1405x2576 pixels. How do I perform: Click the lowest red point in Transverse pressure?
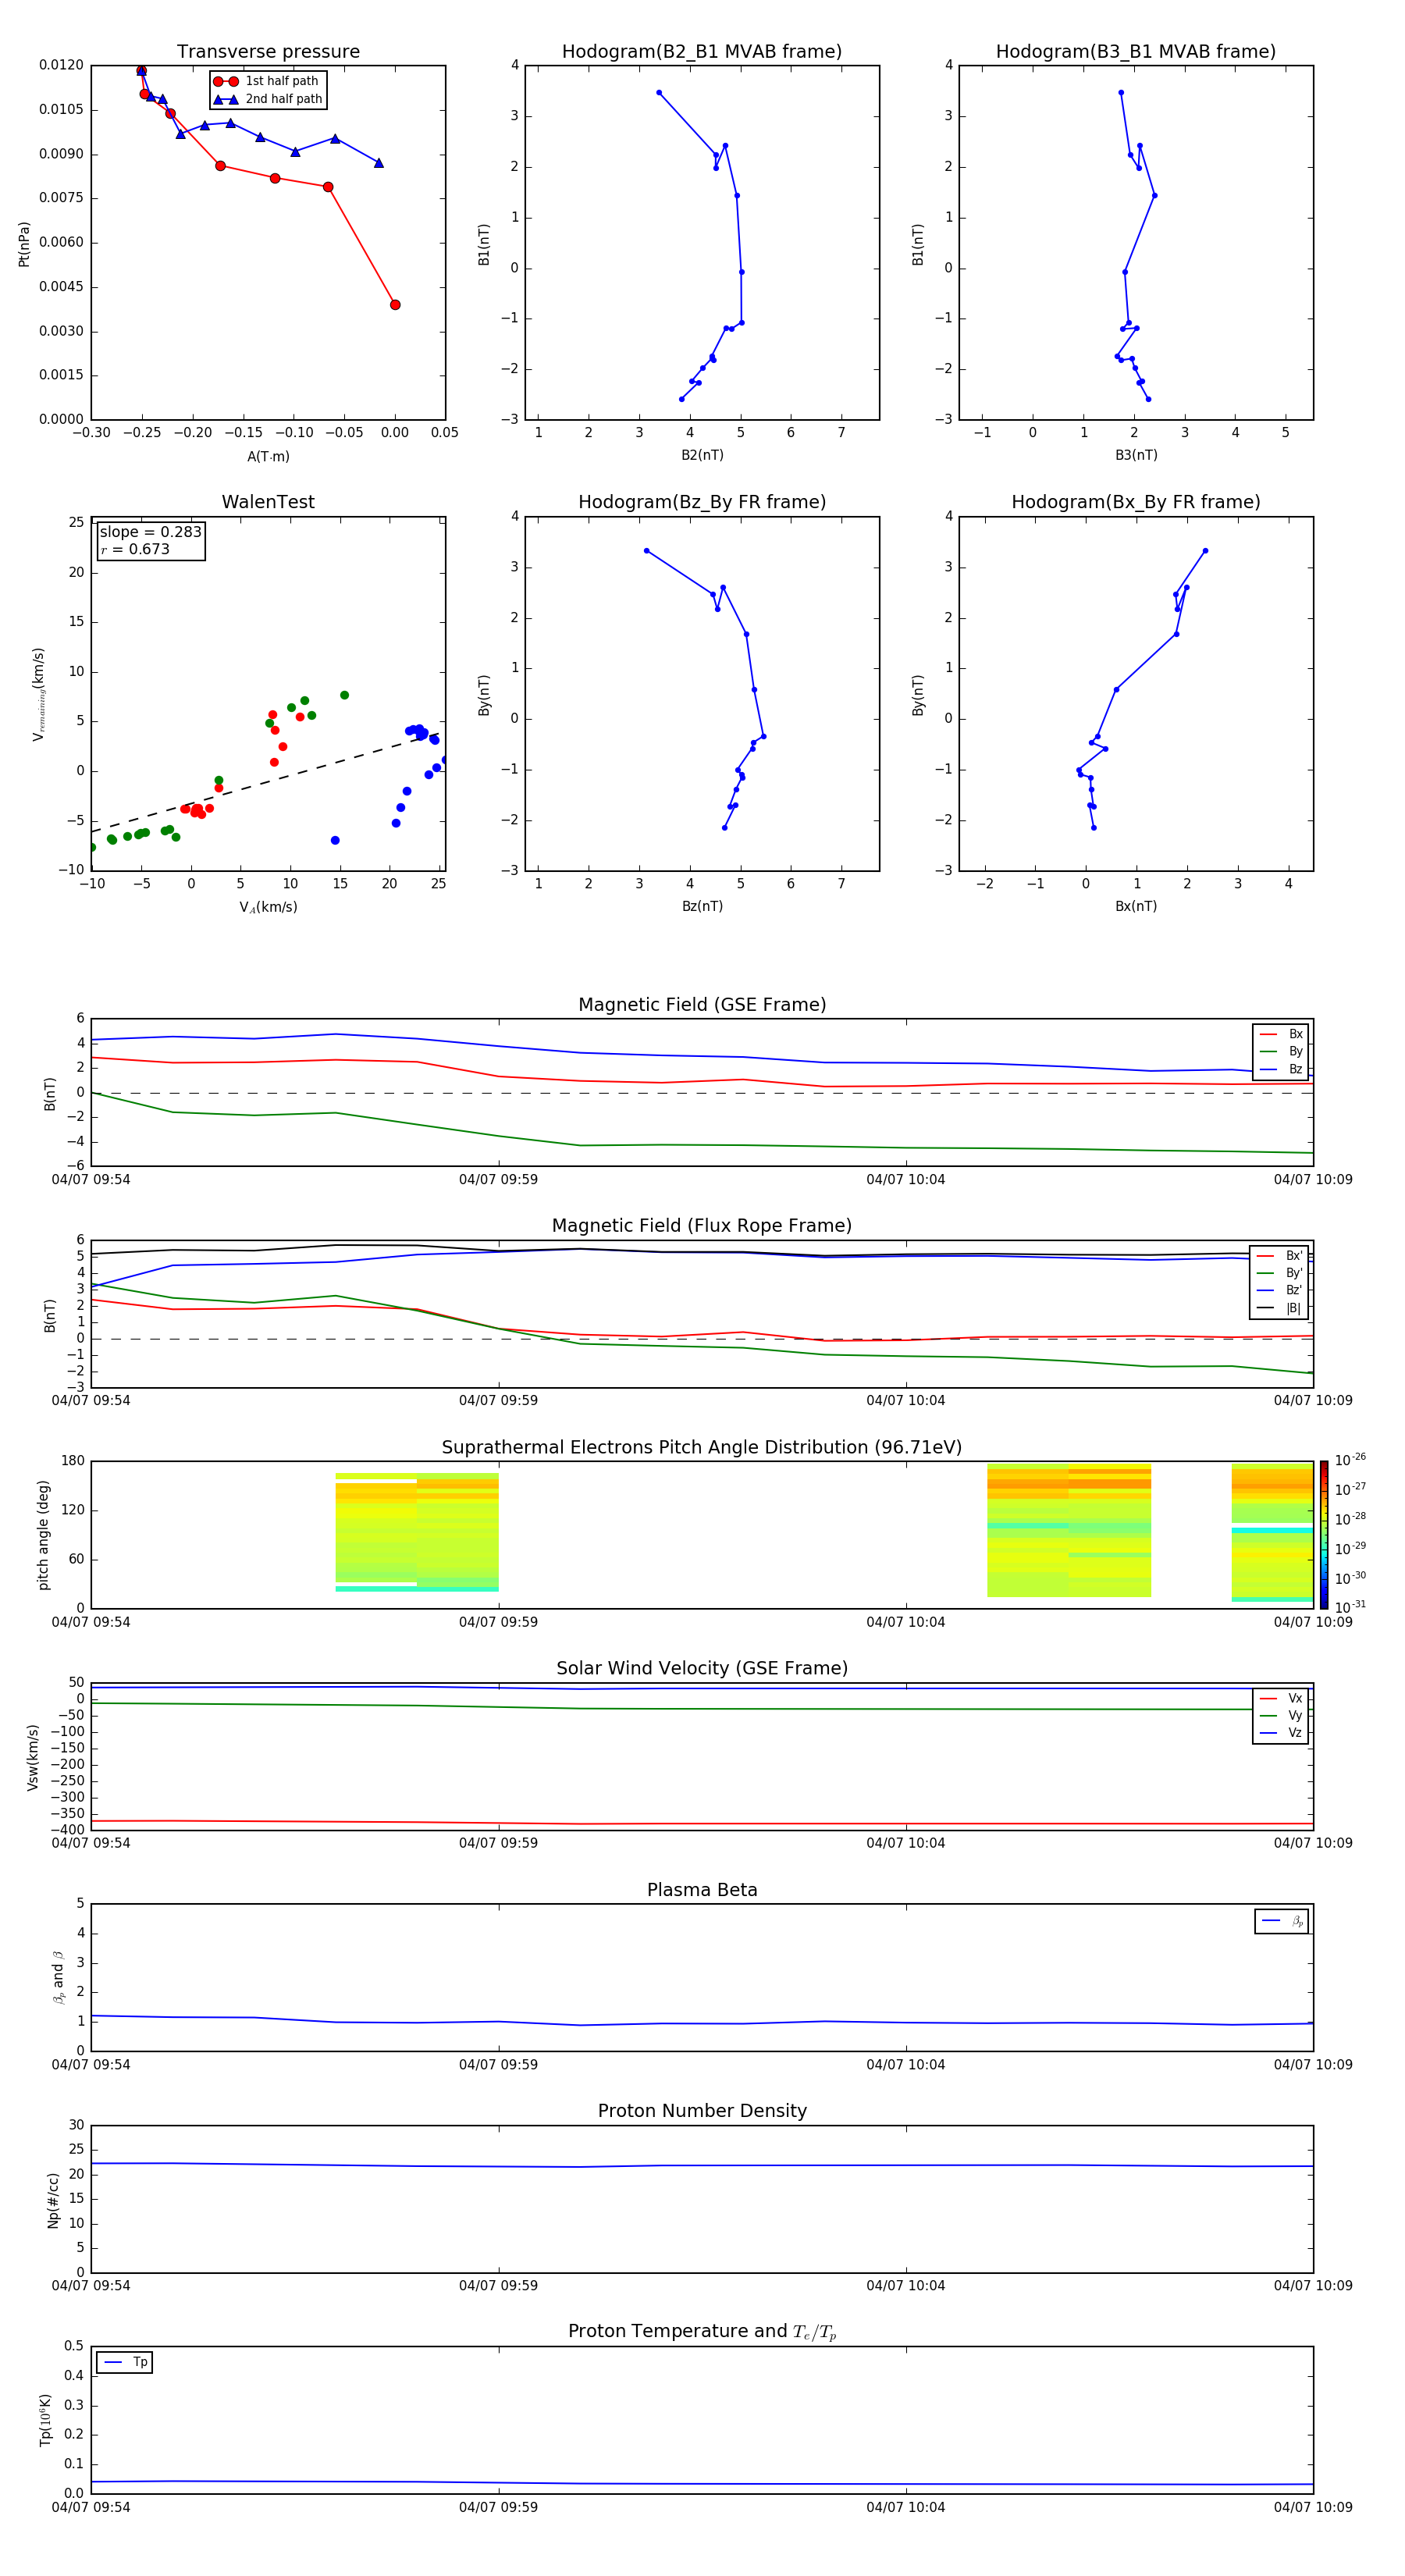pyautogui.click(x=395, y=305)
